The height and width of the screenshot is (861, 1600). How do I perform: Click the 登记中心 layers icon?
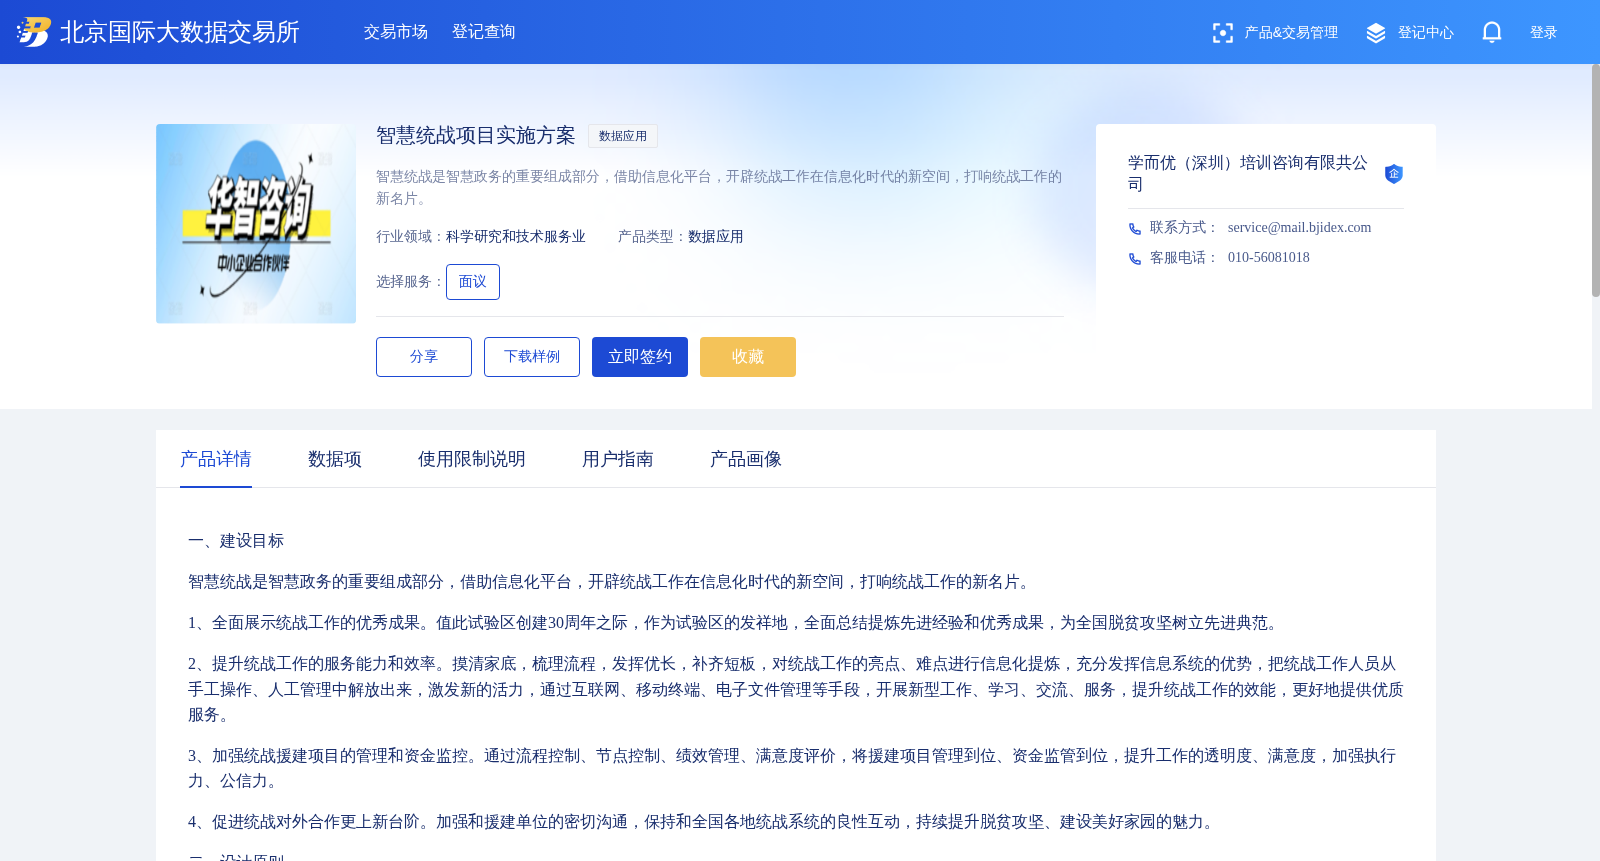point(1376,33)
